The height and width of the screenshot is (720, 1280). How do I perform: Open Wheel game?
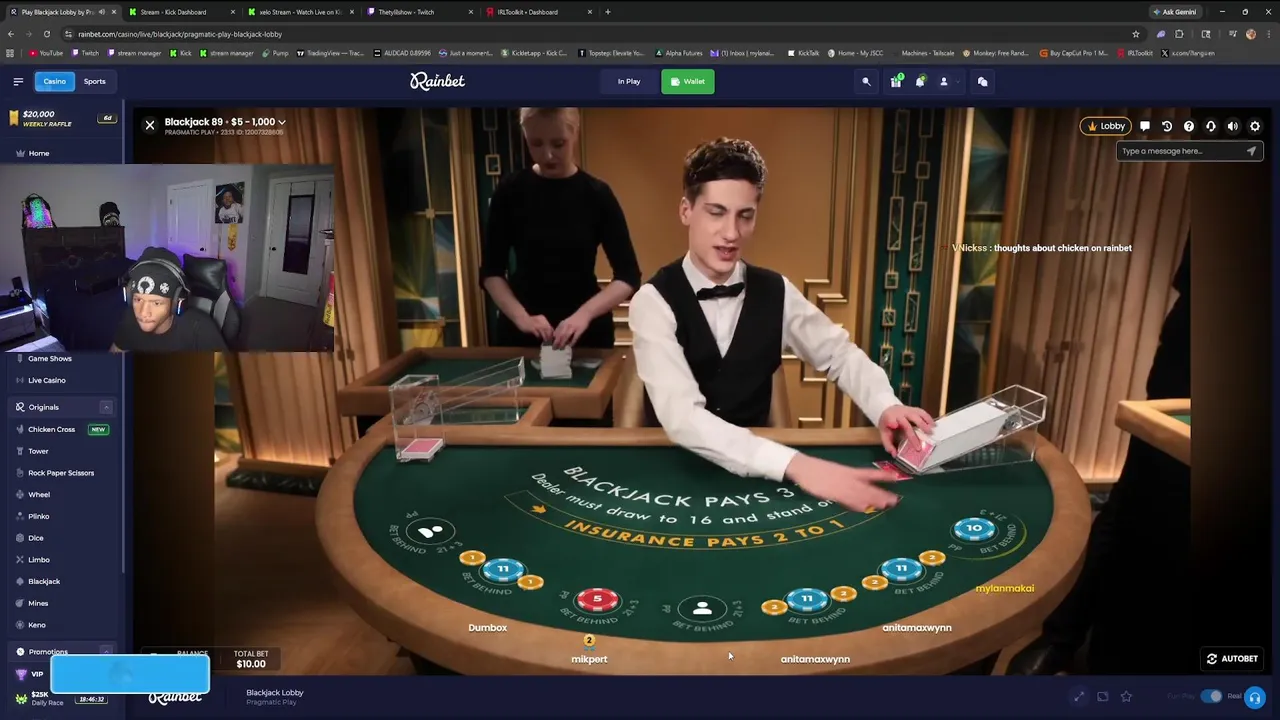[38, 494]
